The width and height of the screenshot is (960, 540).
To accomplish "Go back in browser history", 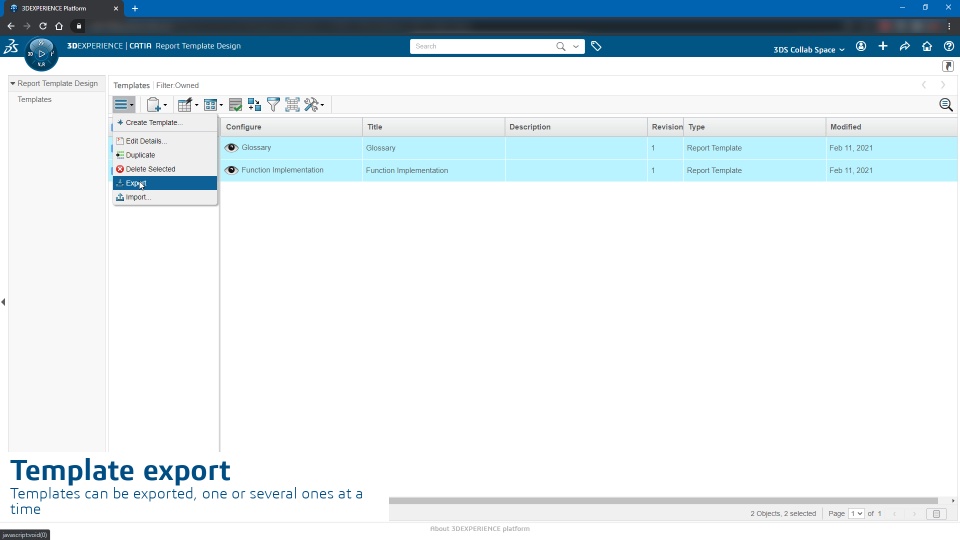I will coord(11,26).
